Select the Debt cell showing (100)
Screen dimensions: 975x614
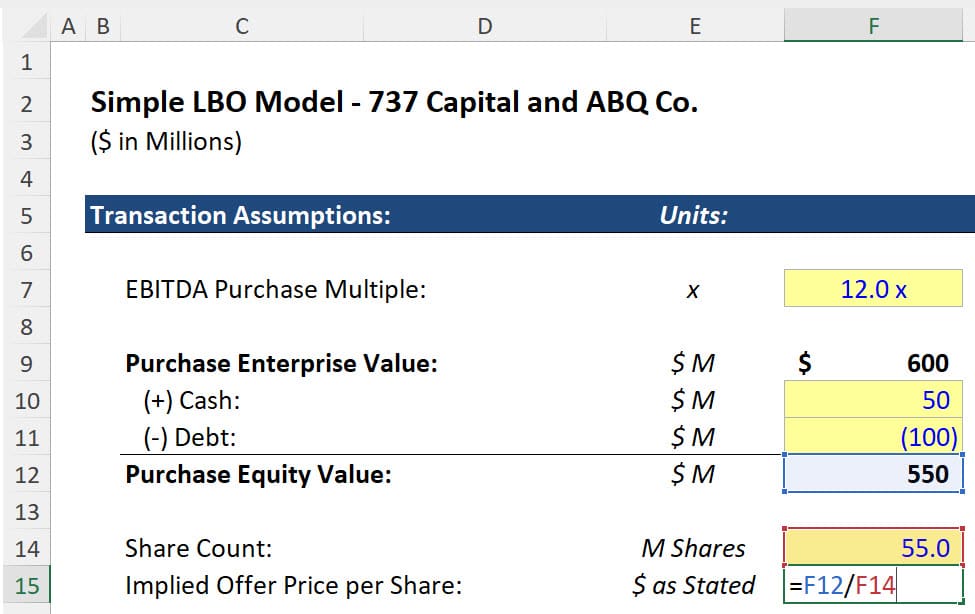pyautogui.click(x=873, y=437)
